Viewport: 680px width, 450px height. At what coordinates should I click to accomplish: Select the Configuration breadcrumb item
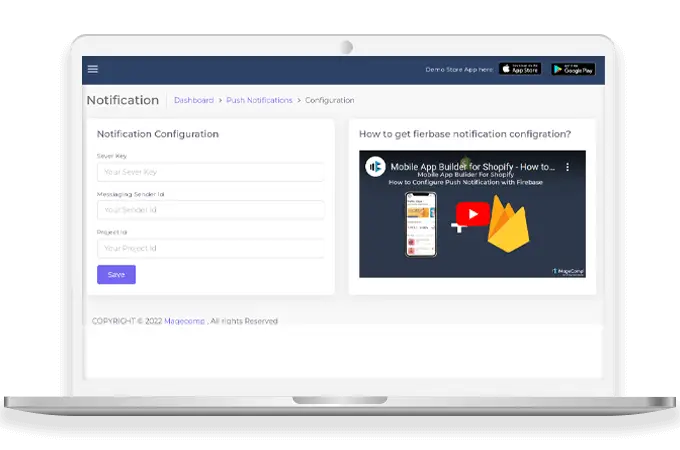pos(329,100)
